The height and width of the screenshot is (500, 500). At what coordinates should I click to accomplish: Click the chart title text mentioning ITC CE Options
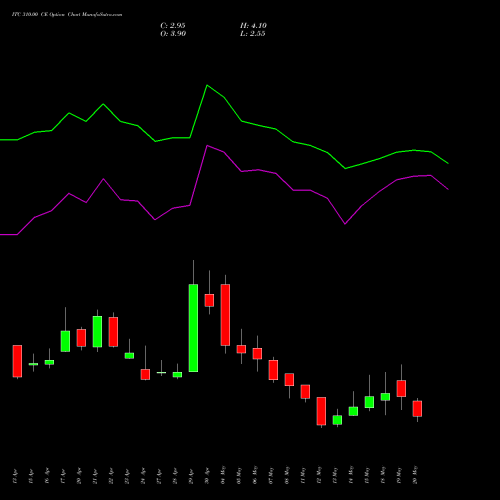[x=67, y=15]
